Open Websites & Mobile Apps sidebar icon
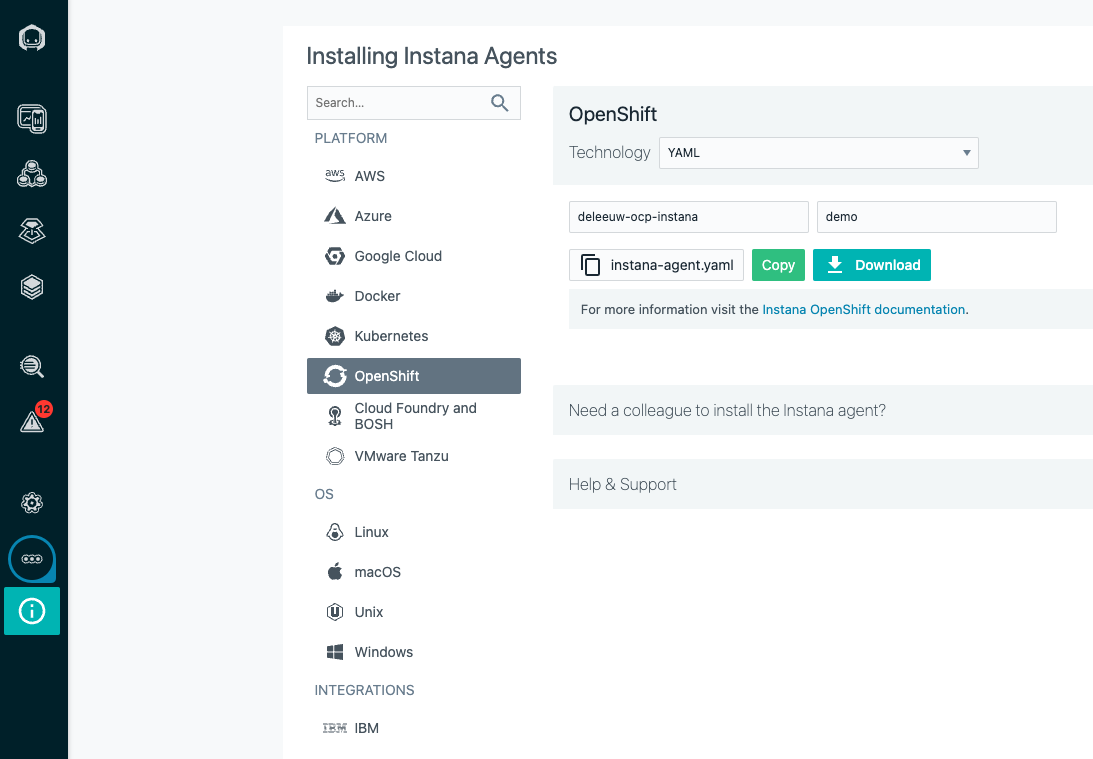The width and height of the screenshot is (1093, 759). [32, 118]
